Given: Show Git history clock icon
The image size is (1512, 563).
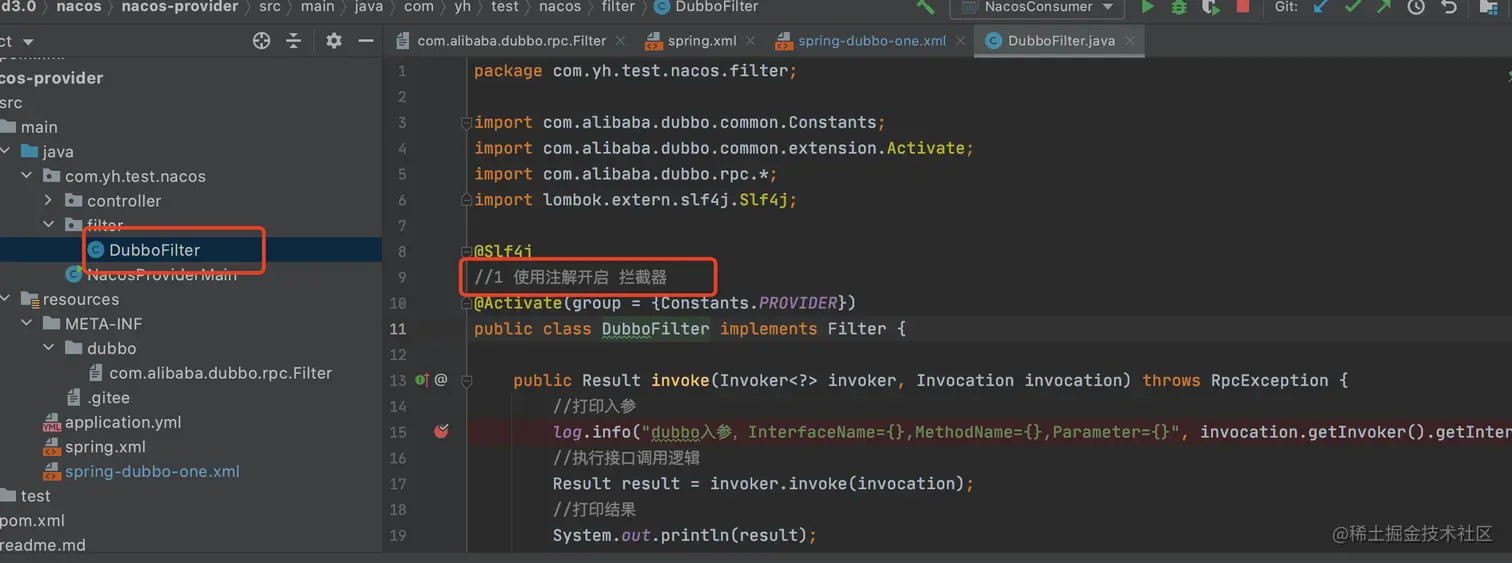Looking at the screenshot, I should point(1416,7).
